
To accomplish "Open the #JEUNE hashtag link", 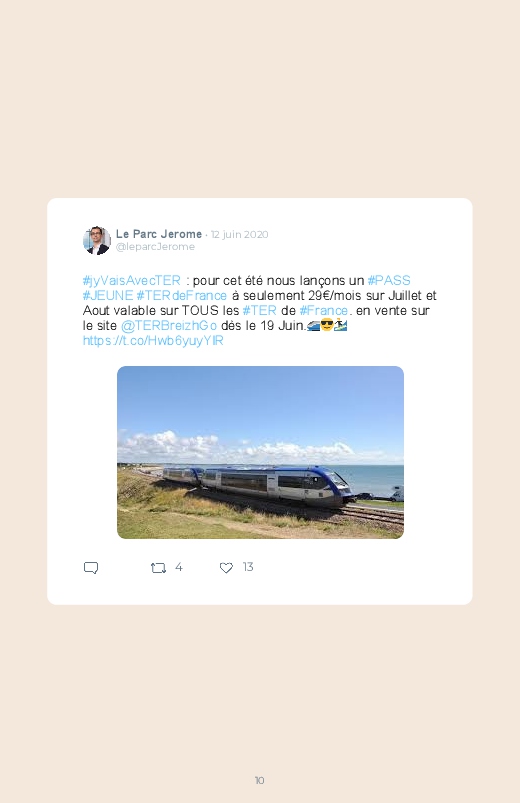I will pos(108,295).
